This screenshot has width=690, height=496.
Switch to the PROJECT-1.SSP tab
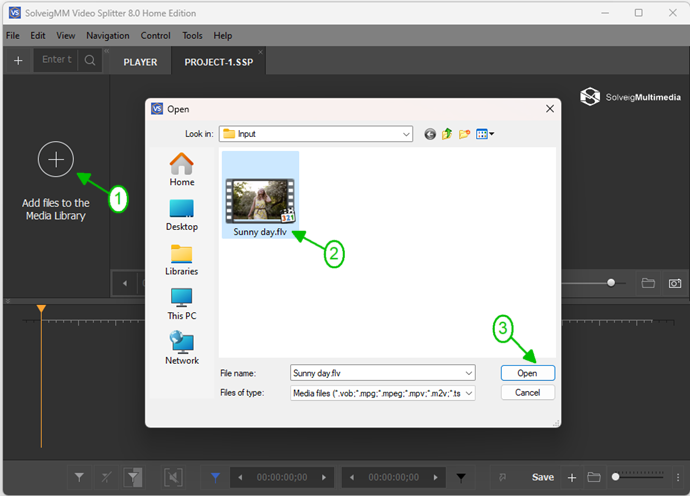[218, 62]
